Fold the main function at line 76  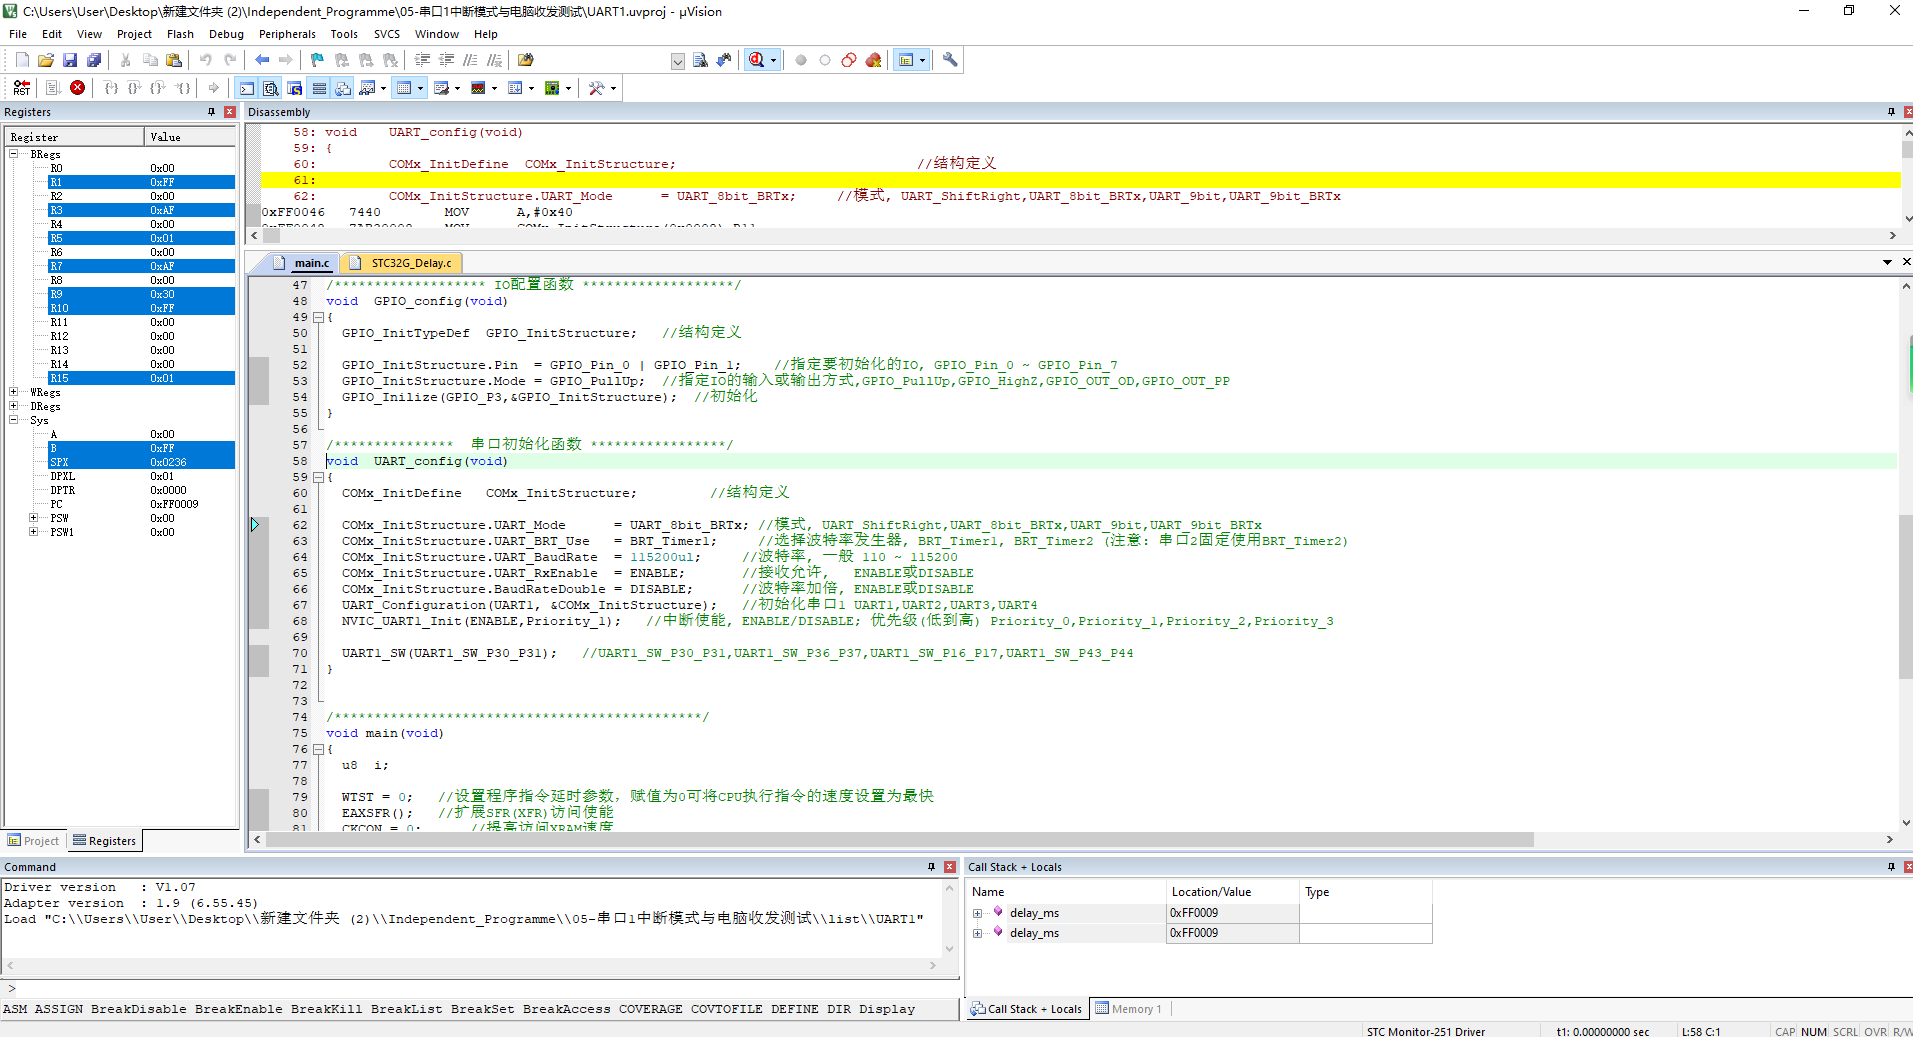[x=319, y=749]
